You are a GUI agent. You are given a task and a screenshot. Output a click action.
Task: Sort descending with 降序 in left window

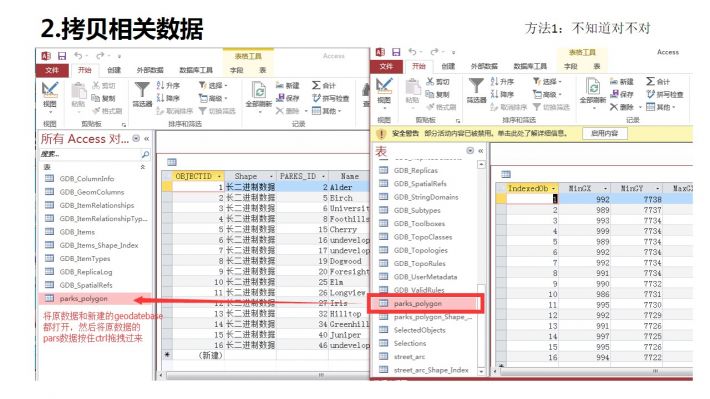click(168, 98)
